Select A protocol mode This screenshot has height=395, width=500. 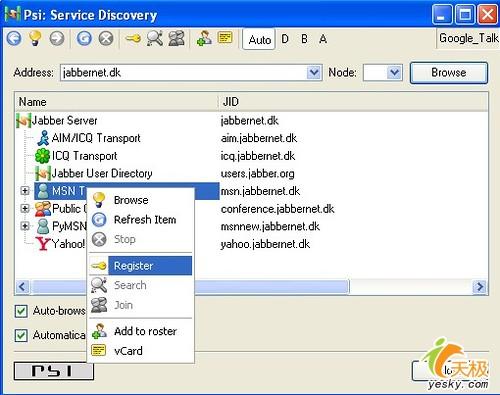(323, 39)
